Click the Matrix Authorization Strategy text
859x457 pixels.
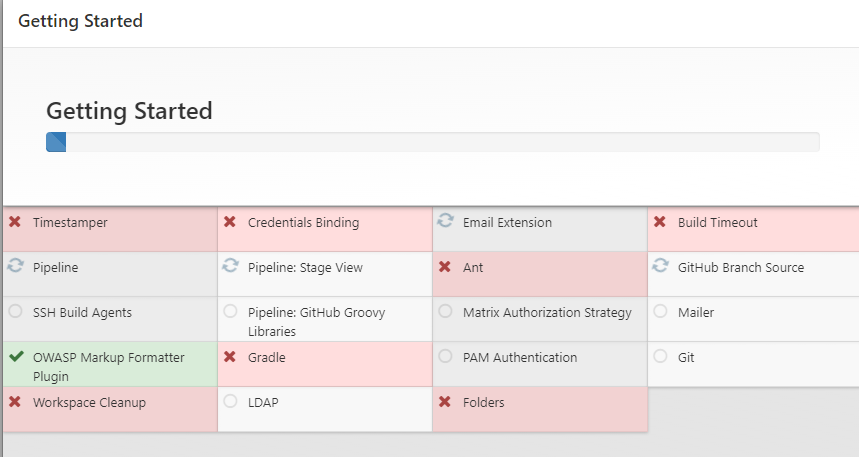[x=547, y=312]
